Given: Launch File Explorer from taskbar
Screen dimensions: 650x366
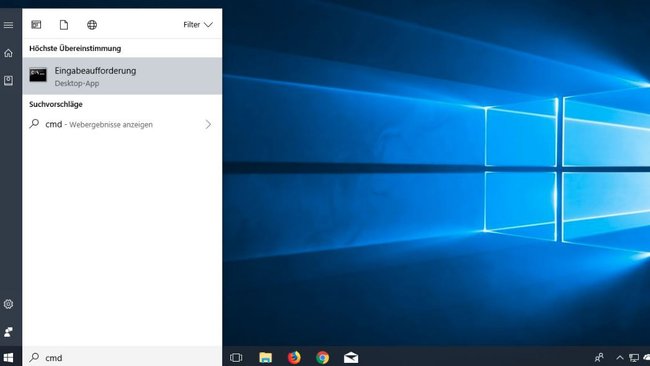Looking at the screenshot, I should tap(265, 357).
